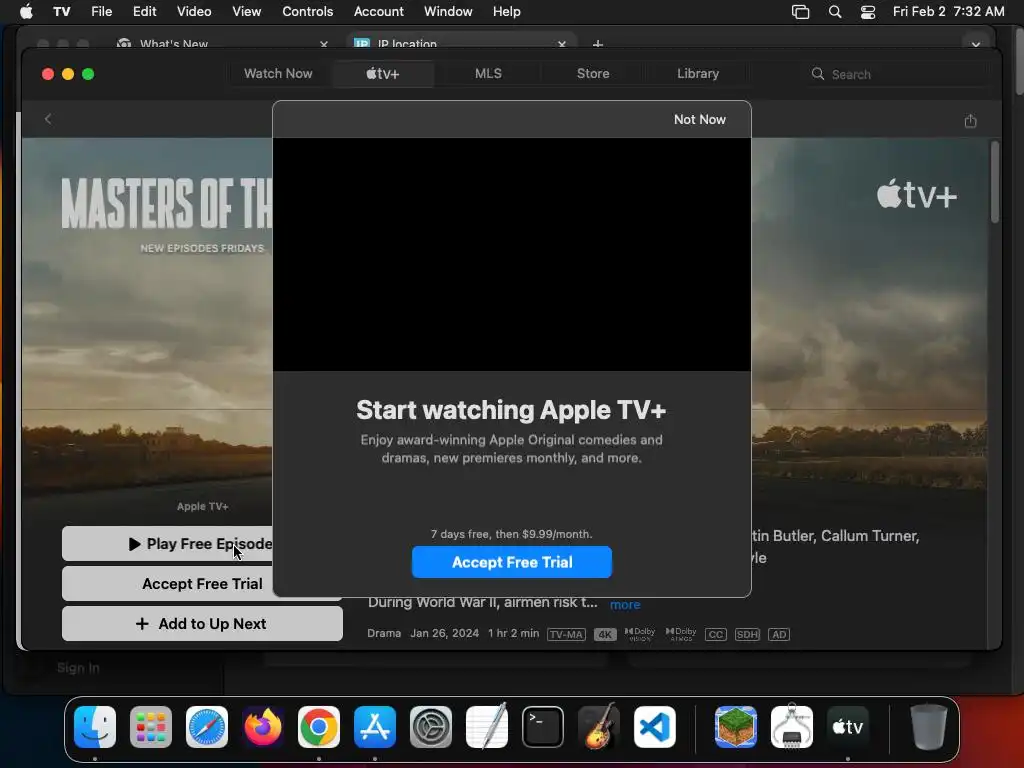This screenshot has width=1024, height=768.
Task: Click the Search field in TV app
Action: click(x=895, y=74)
